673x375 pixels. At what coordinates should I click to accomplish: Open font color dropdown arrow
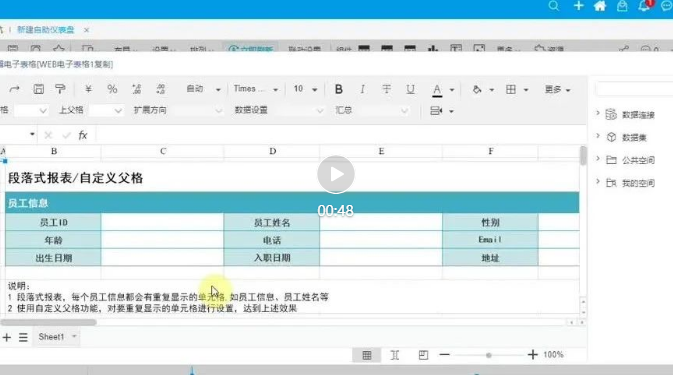coord(452,90)
